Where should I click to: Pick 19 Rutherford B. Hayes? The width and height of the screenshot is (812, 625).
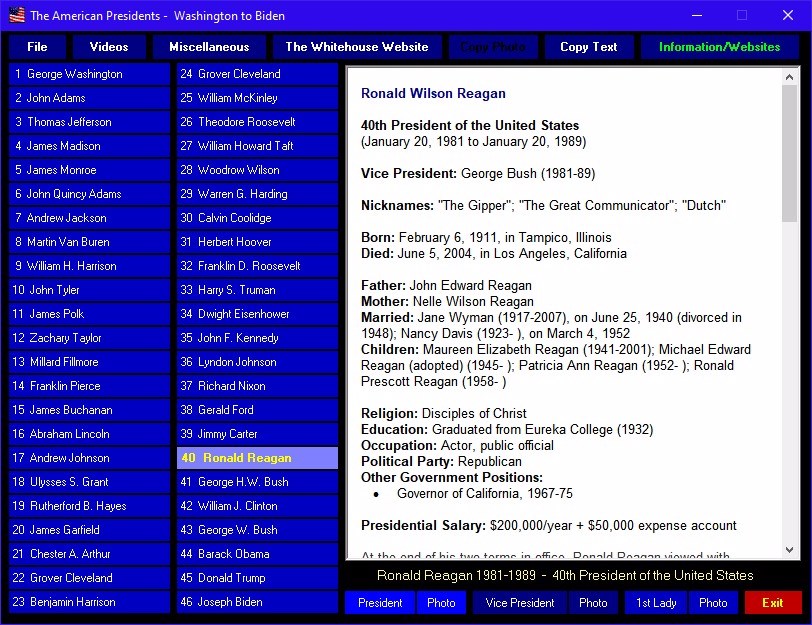pos(90,506)
